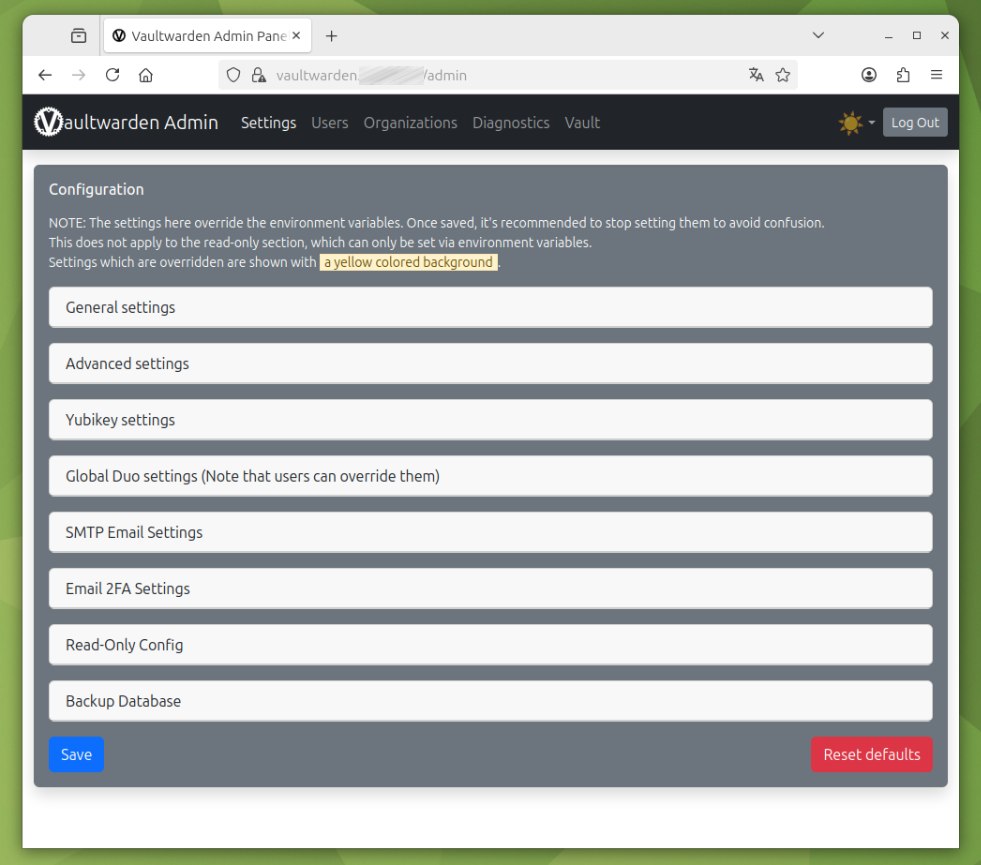Expand the Advanced settings section
The height and width of the screenshot is (865, 981).
(x=490, y=363)
